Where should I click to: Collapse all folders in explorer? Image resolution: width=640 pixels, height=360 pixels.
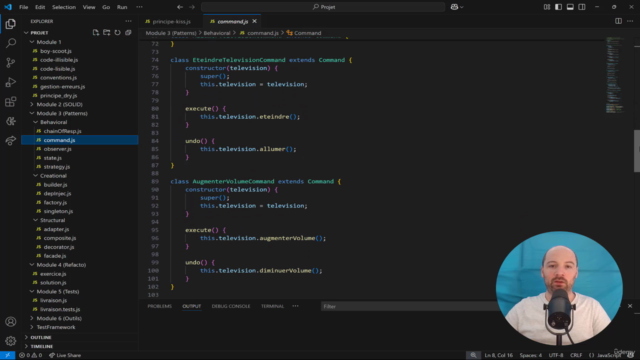coord(128,33)
